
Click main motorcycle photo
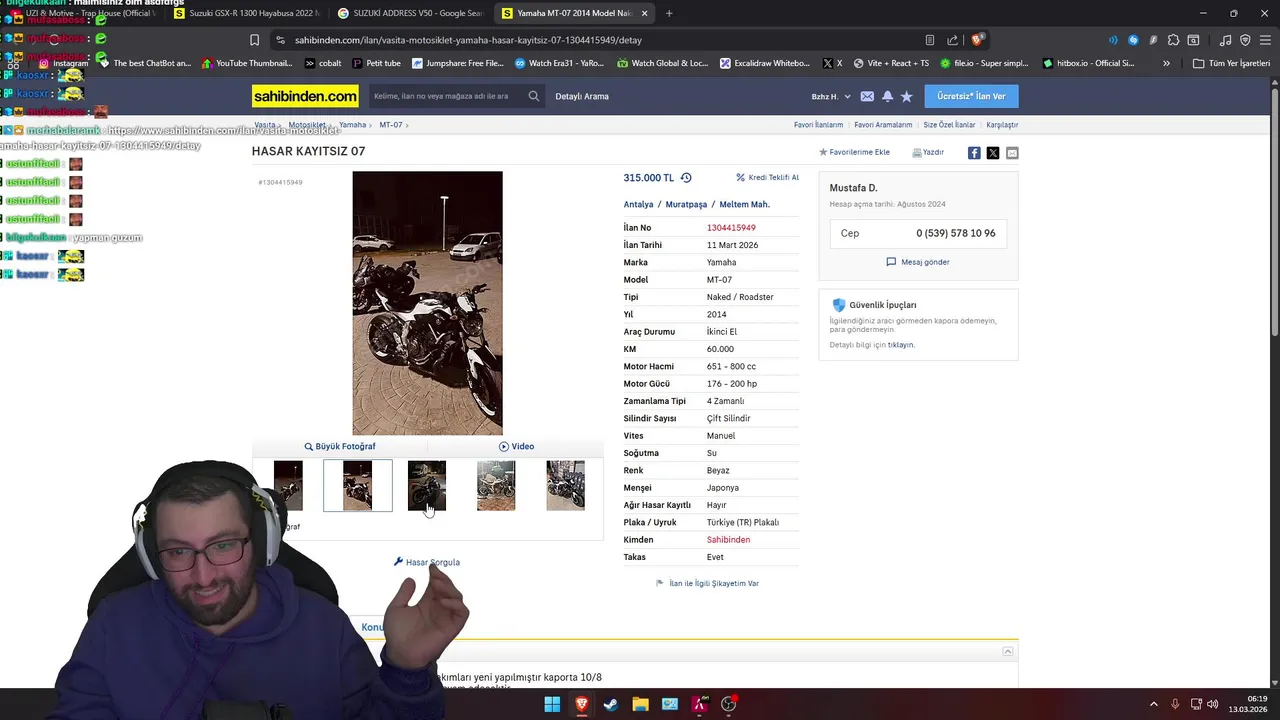click(427, 303)
